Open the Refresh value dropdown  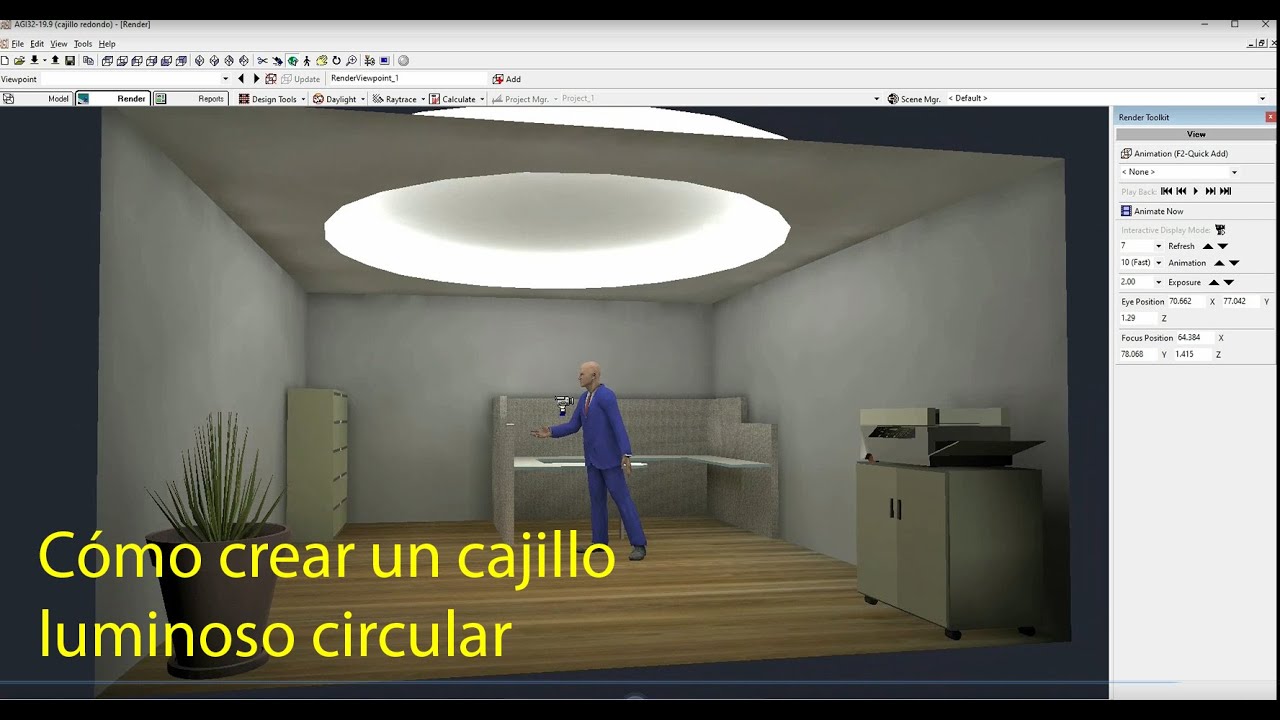coord(1158,246)
